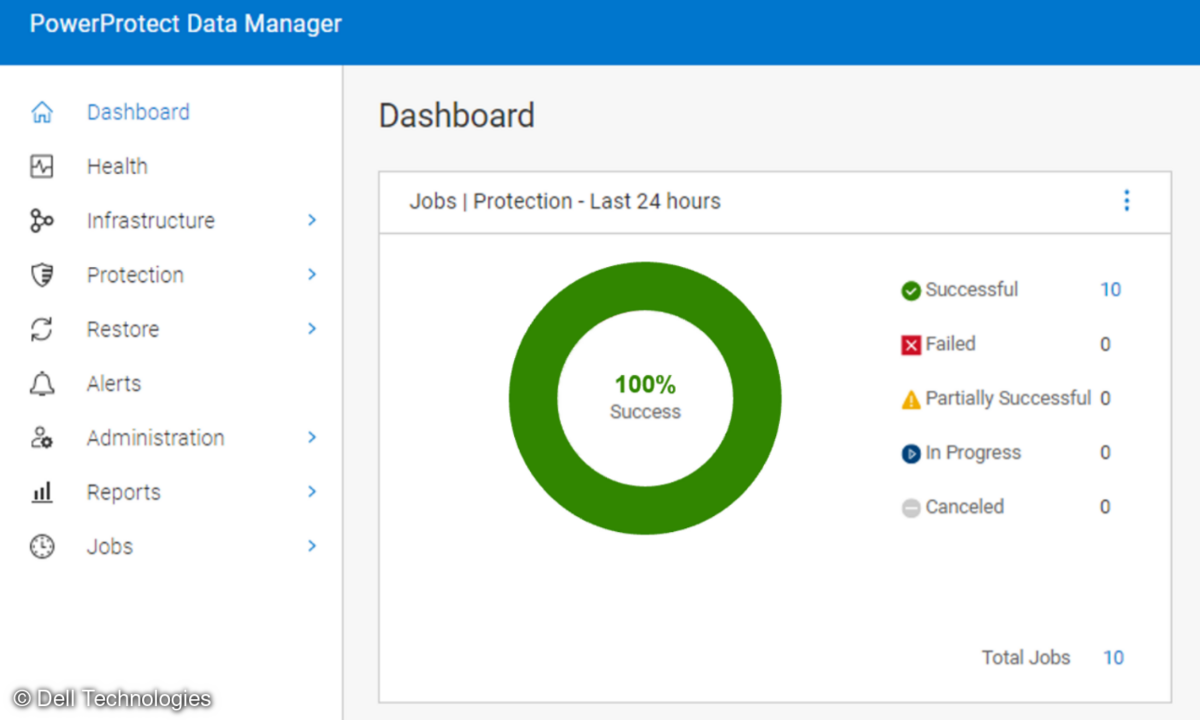This screenshot has width=1200, height=720.
Task: Expand the Administration menu chevron
Action: pyautogui.click(x=312, y=437)
